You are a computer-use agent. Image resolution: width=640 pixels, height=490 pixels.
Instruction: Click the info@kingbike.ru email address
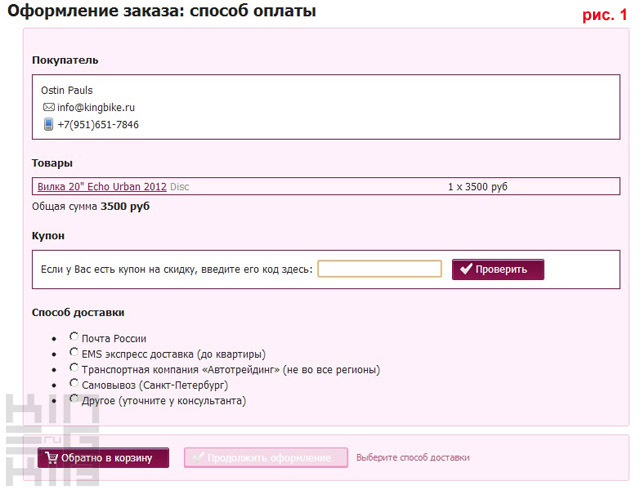(96, 107)
